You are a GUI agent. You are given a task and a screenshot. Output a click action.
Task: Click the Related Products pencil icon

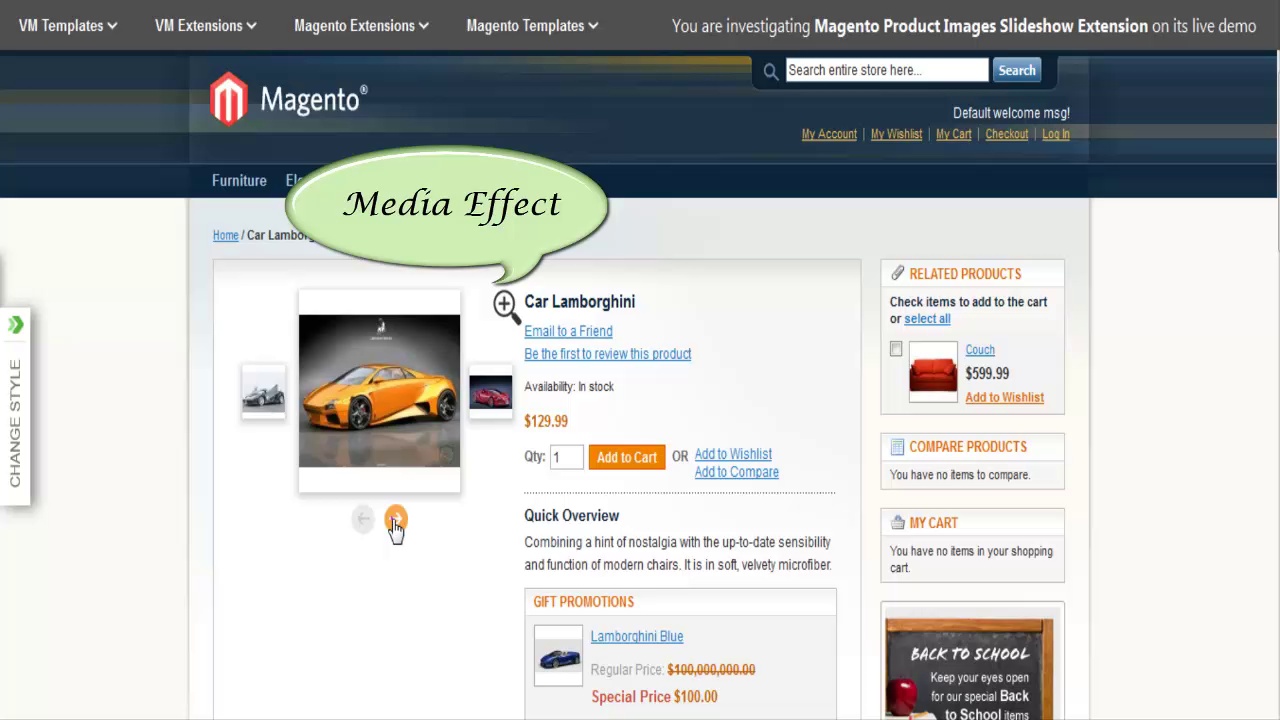tap(897, 273)
